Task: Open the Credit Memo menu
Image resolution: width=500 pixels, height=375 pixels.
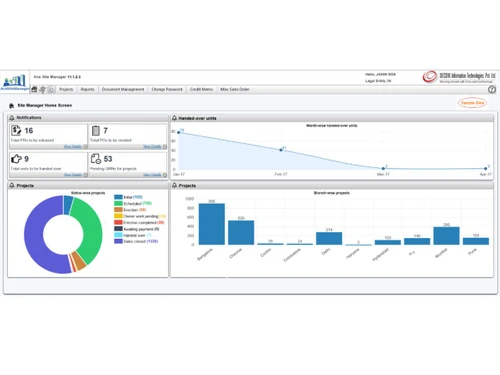Action: coord(201,89)
